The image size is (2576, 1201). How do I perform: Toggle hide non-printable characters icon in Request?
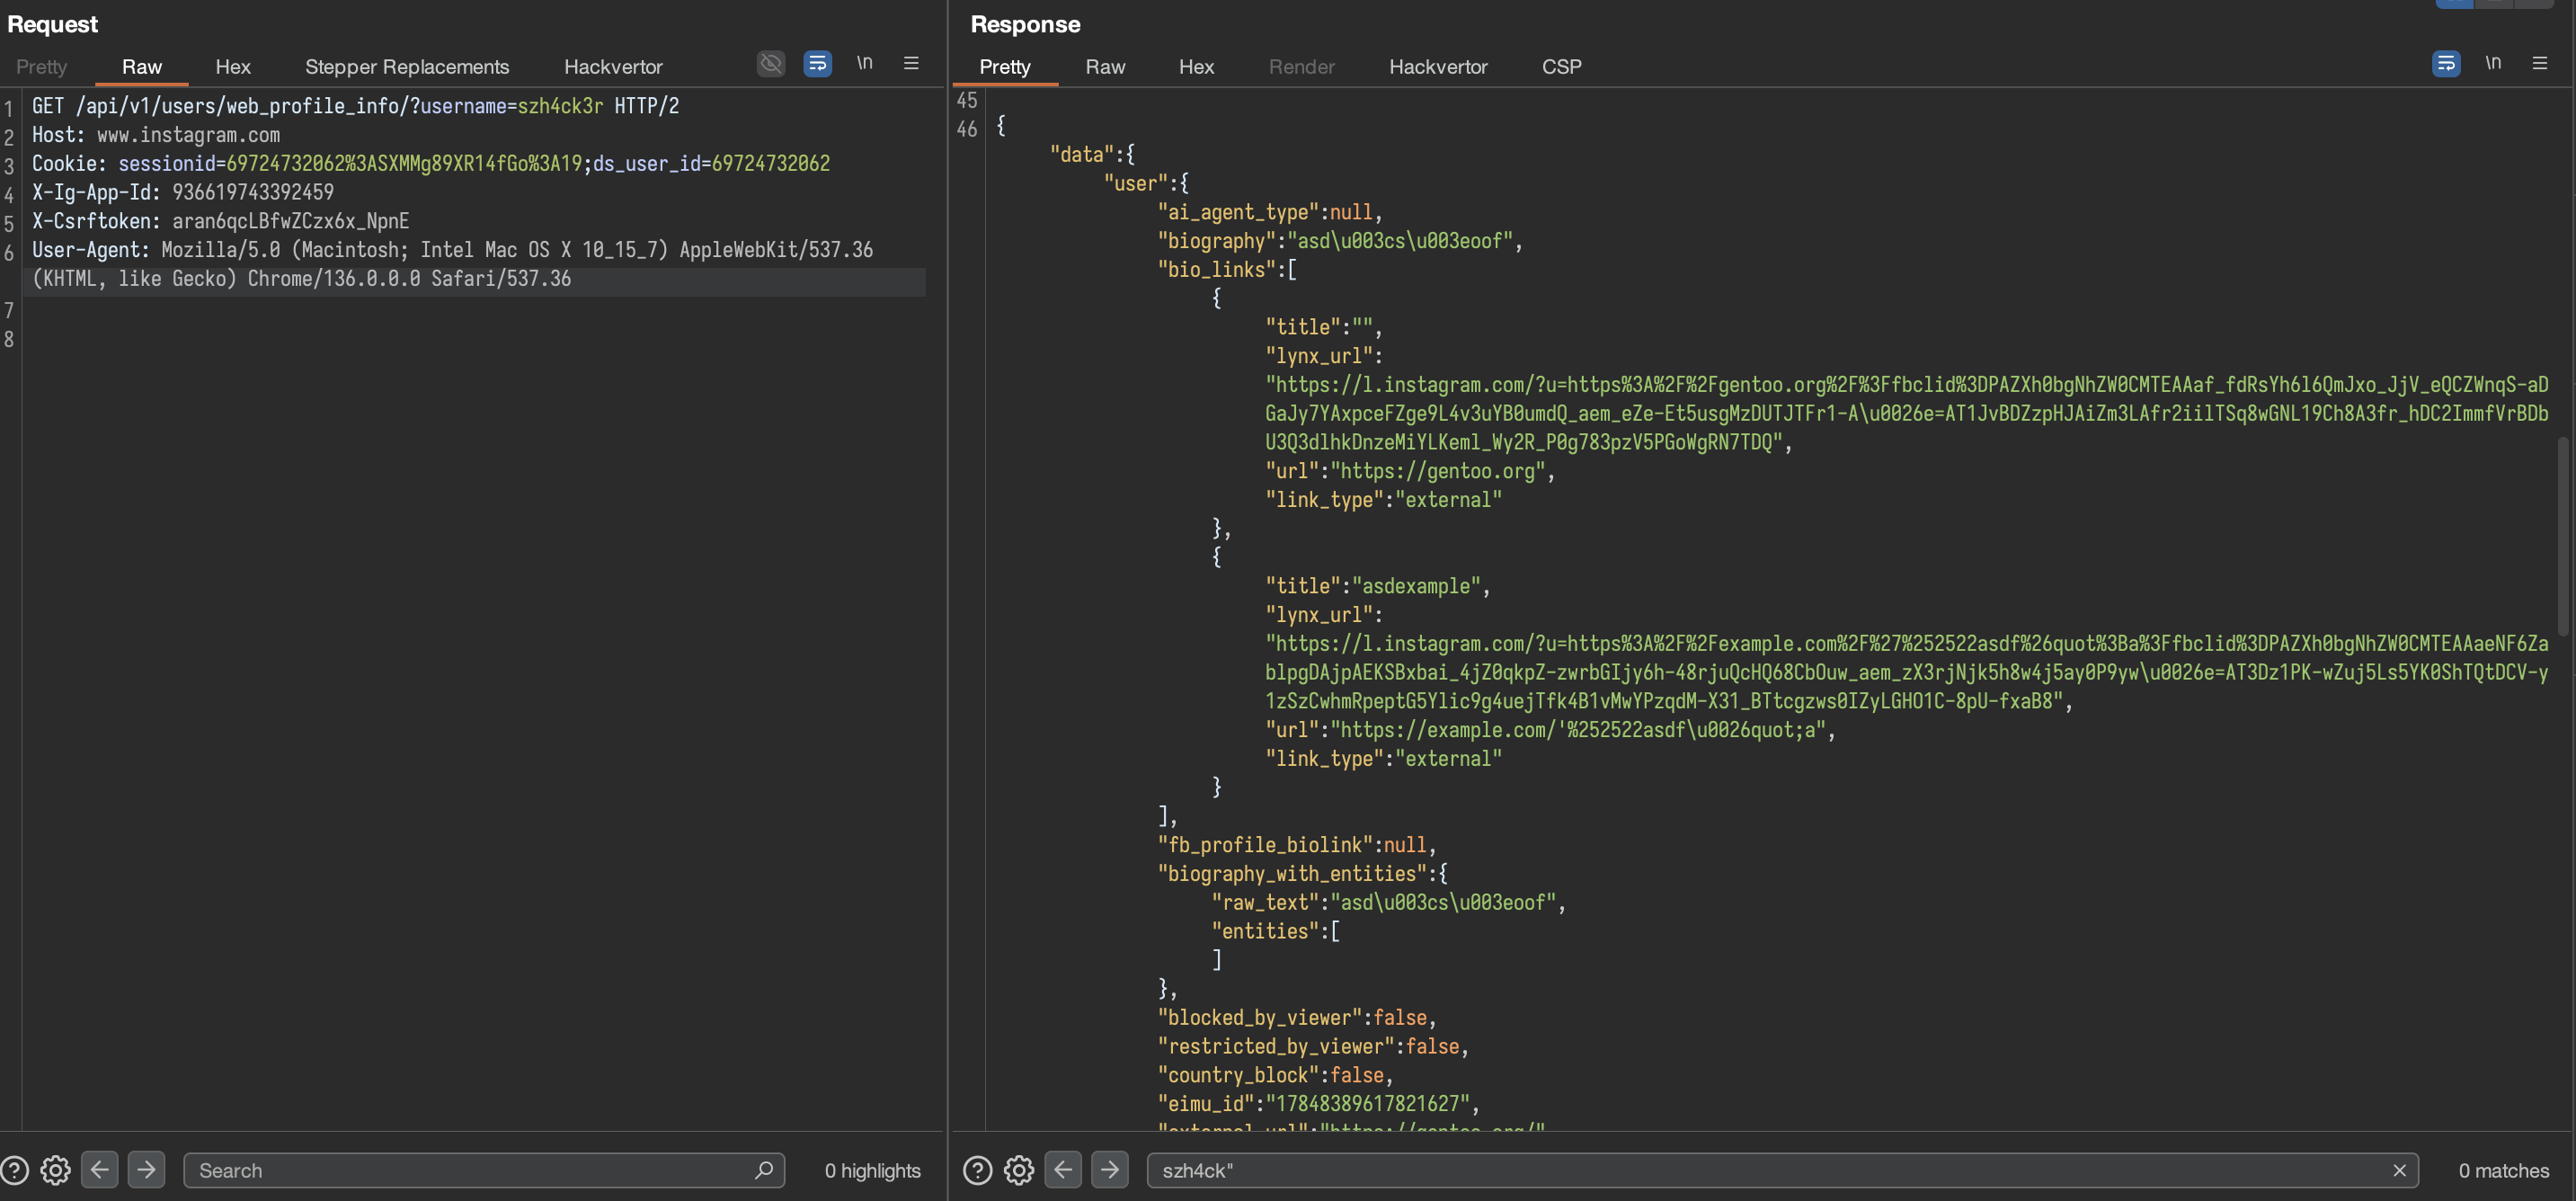(x=771, y=64)
